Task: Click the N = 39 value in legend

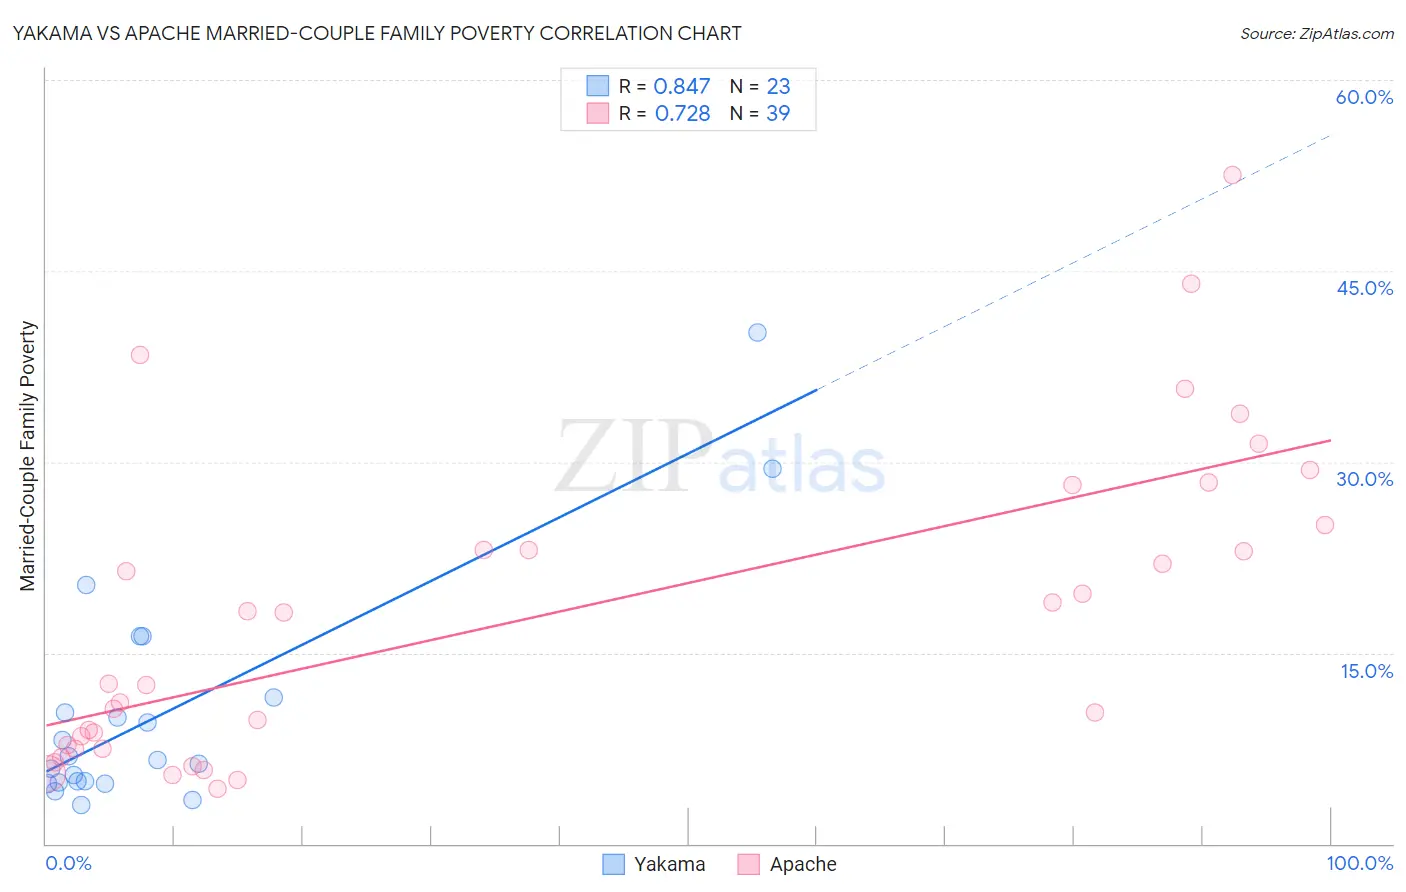Action: 760,113
